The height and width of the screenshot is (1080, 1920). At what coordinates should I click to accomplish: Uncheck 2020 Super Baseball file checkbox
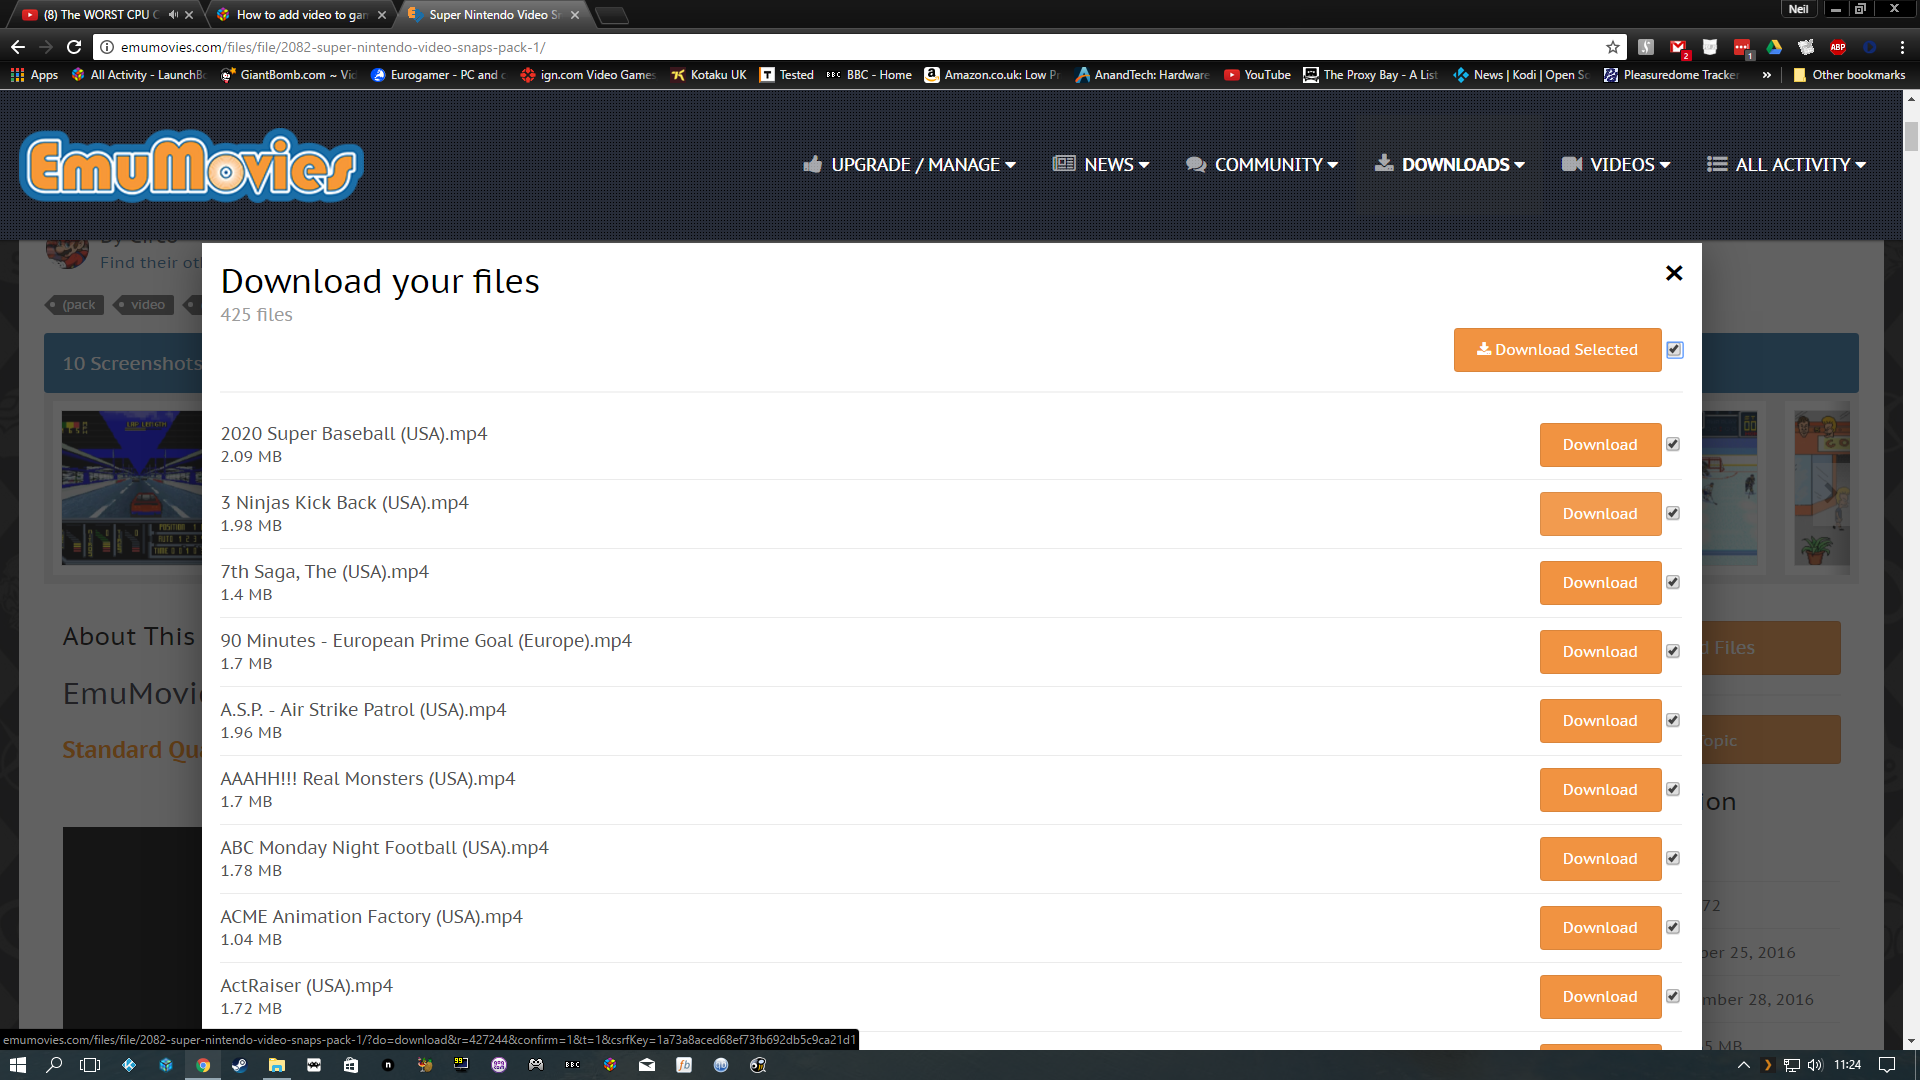coord(1673,444)
